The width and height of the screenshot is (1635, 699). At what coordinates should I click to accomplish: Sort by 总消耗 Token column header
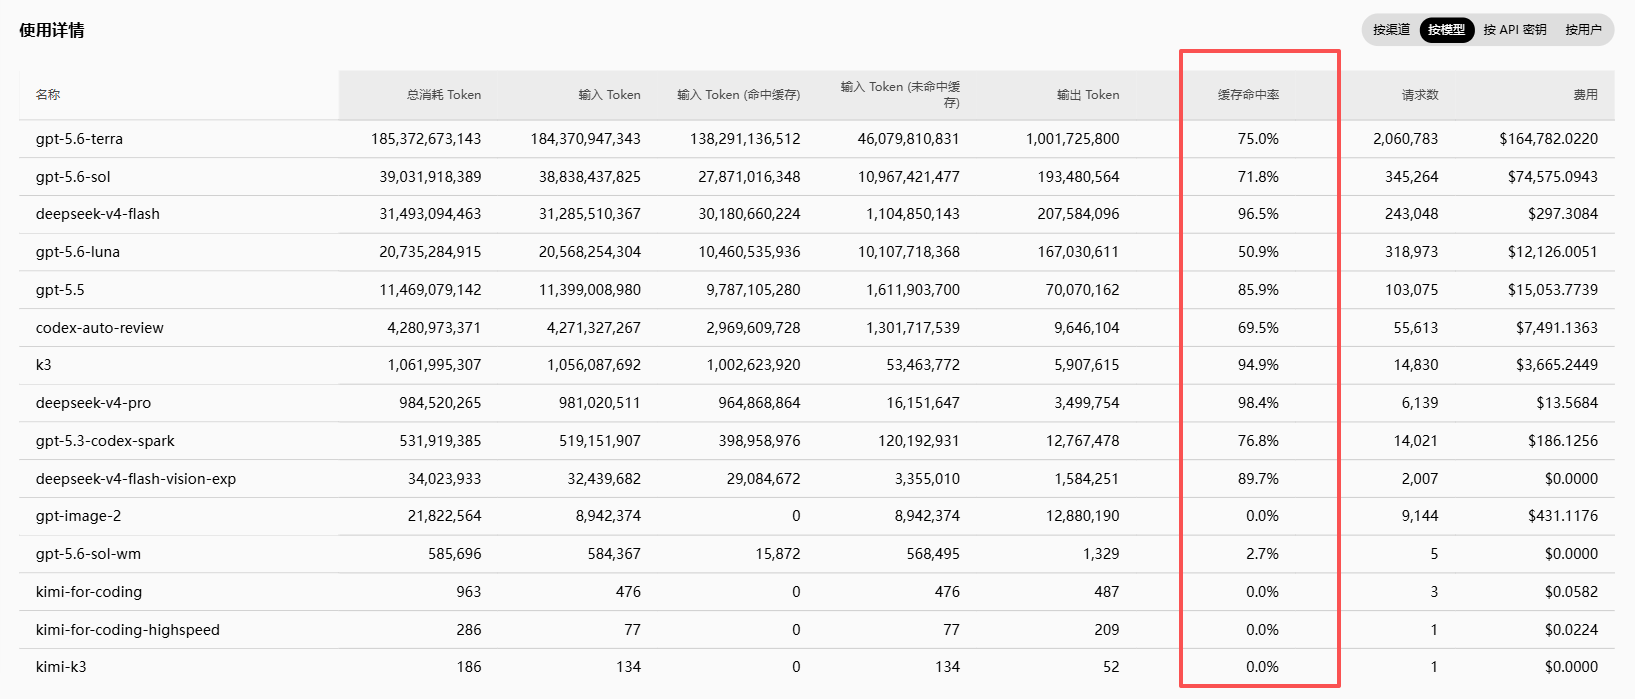coord(443,95)
